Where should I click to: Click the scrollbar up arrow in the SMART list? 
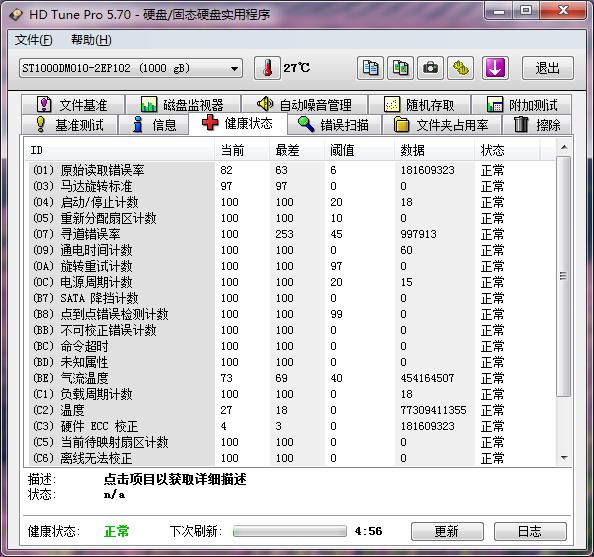564,147
